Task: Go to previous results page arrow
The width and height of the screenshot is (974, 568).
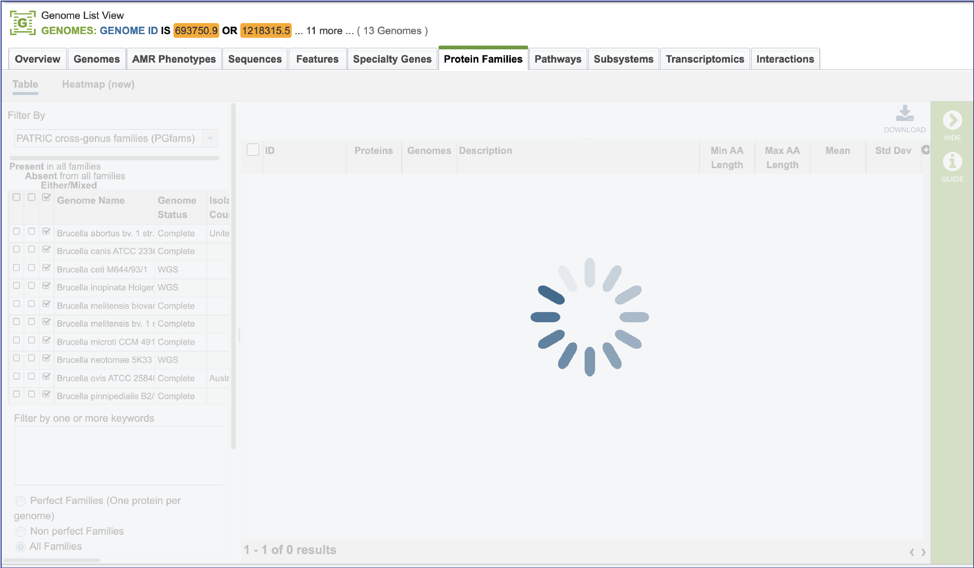Action: click(x=911, y=552)
